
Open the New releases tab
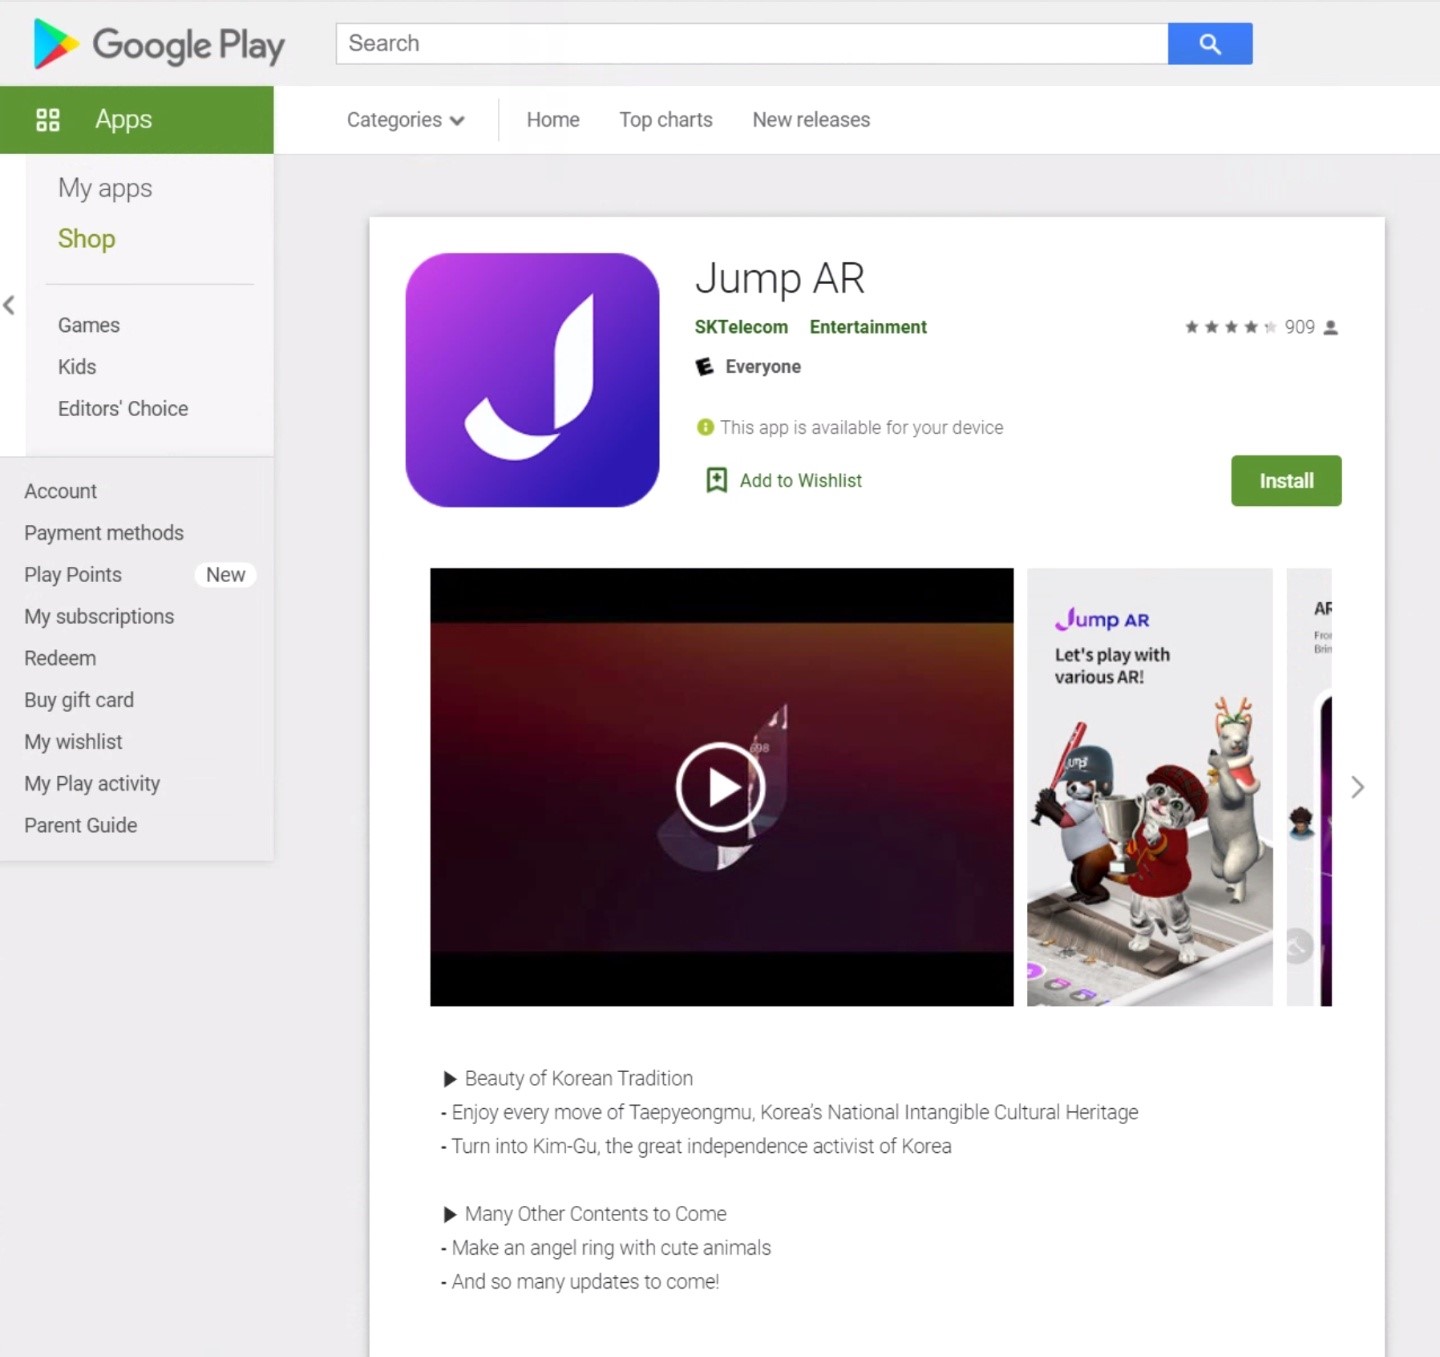click(x=811, y=120)
